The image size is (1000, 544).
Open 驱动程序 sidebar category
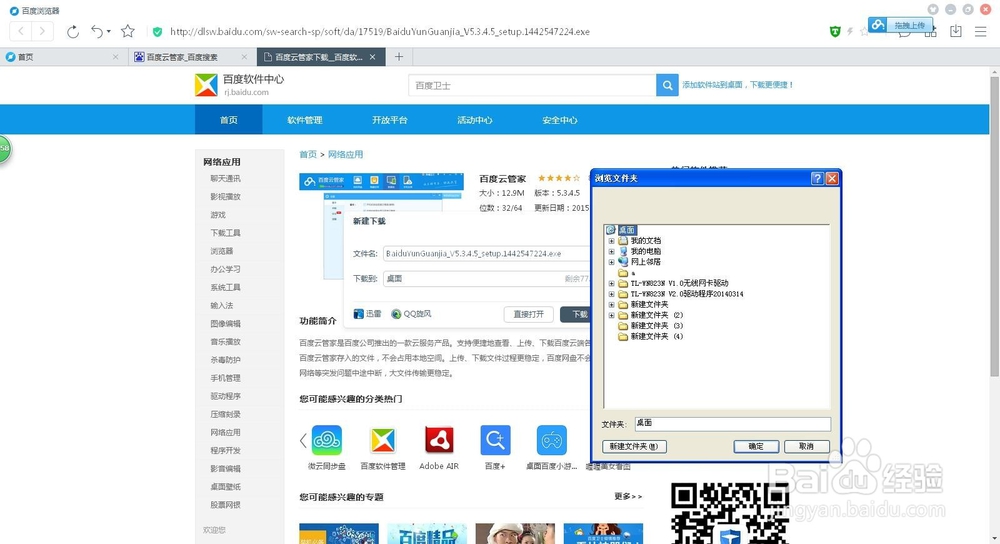(226, 396)
